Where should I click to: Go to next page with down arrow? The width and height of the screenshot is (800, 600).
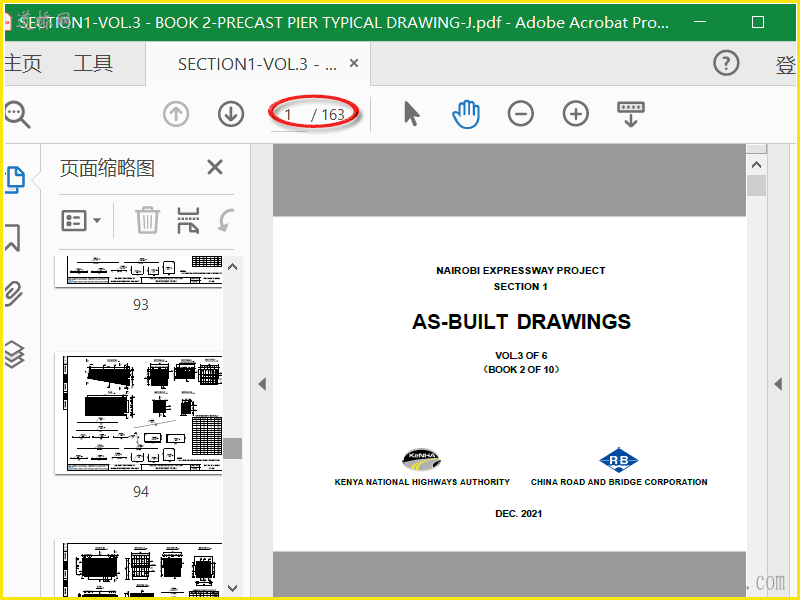[231, 114]
